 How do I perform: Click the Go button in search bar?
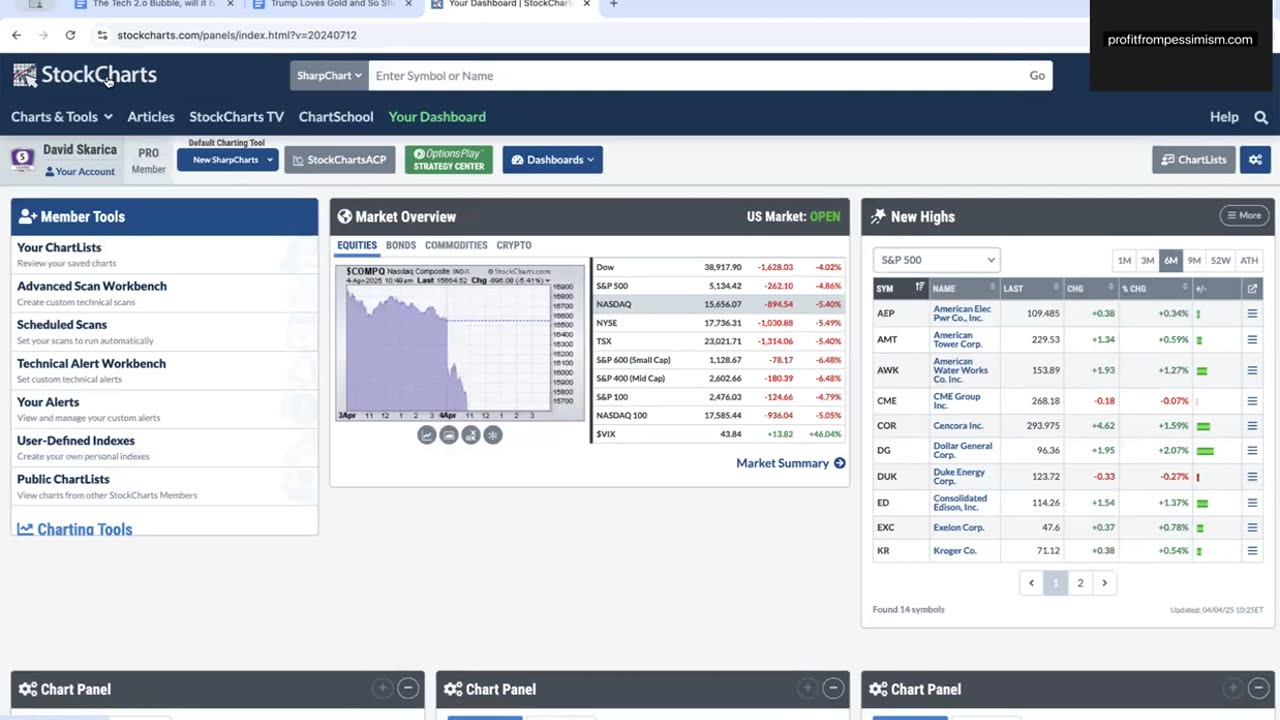(1037, 76)
